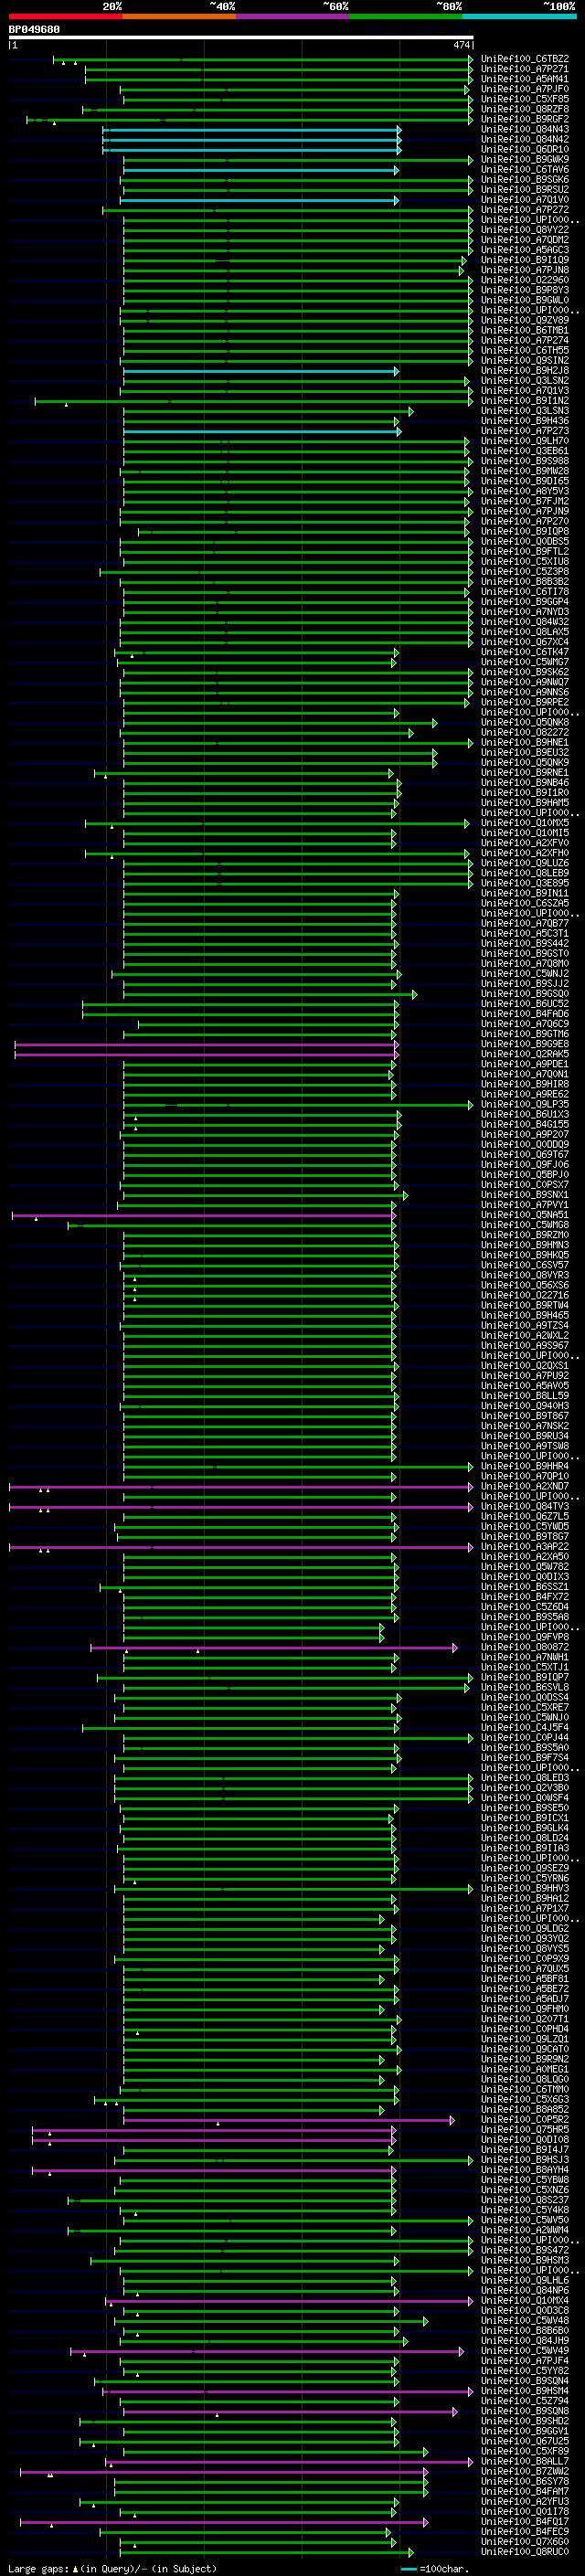
Task: Select the BP049680 query title
Action: click(34, 30)
